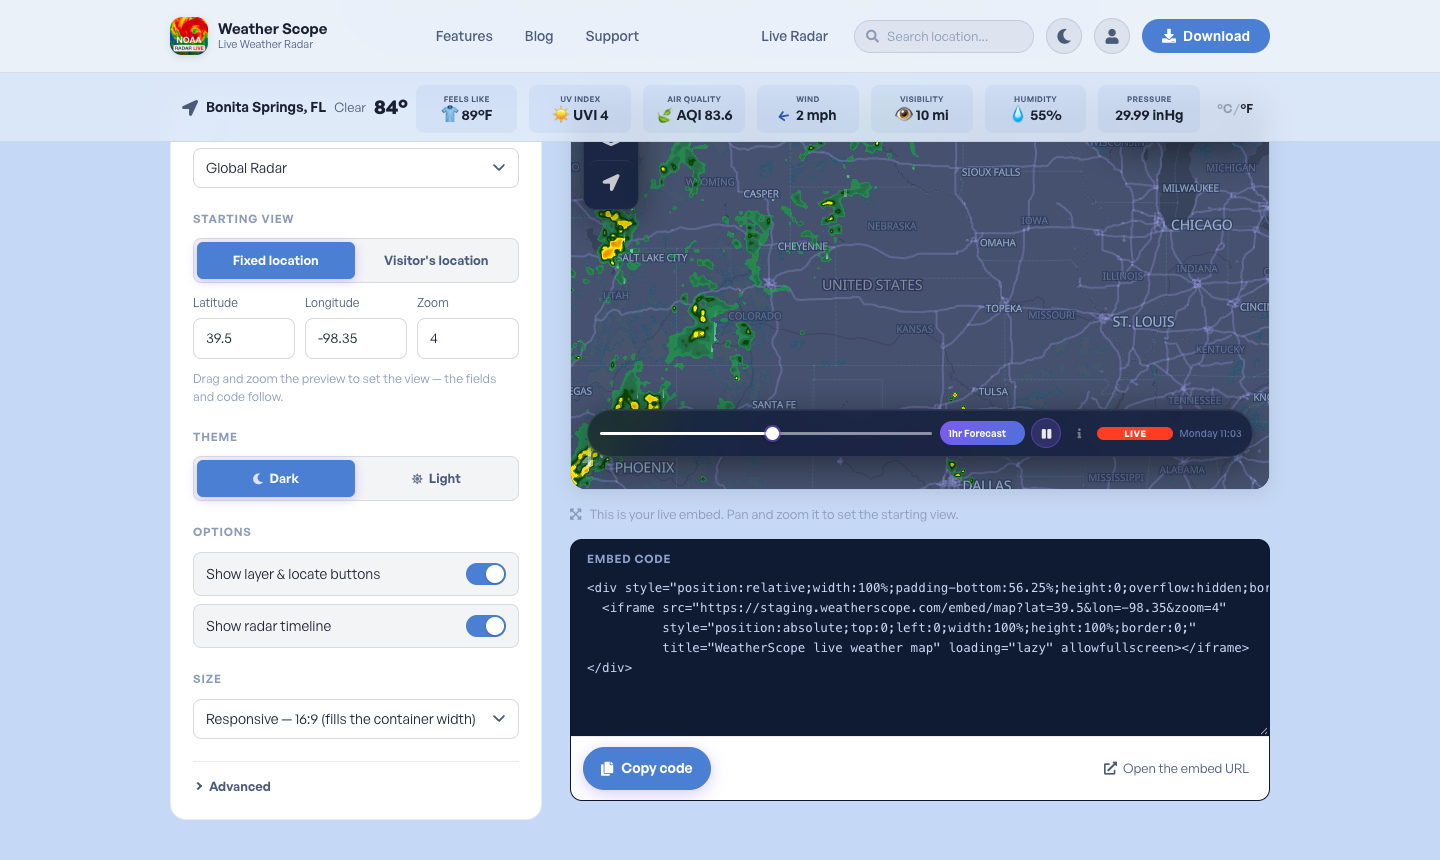
Task: Click the Weather Scope NOAA logo icon
Action: pos(189,36)
